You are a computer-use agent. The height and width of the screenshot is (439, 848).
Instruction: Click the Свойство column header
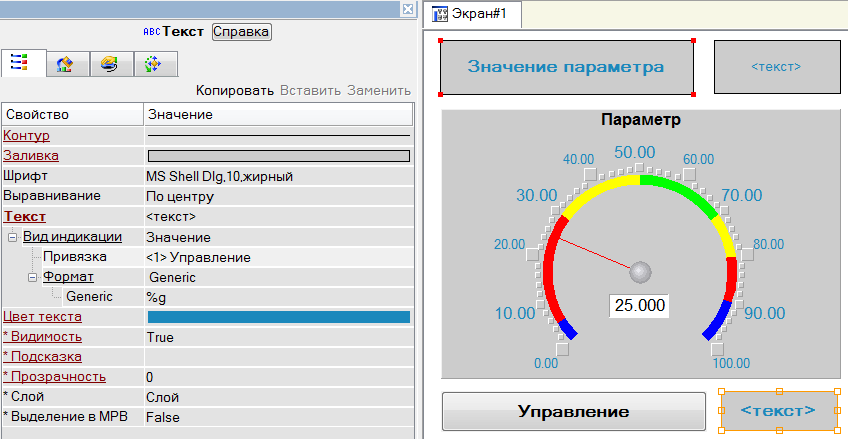click(74, 115)
